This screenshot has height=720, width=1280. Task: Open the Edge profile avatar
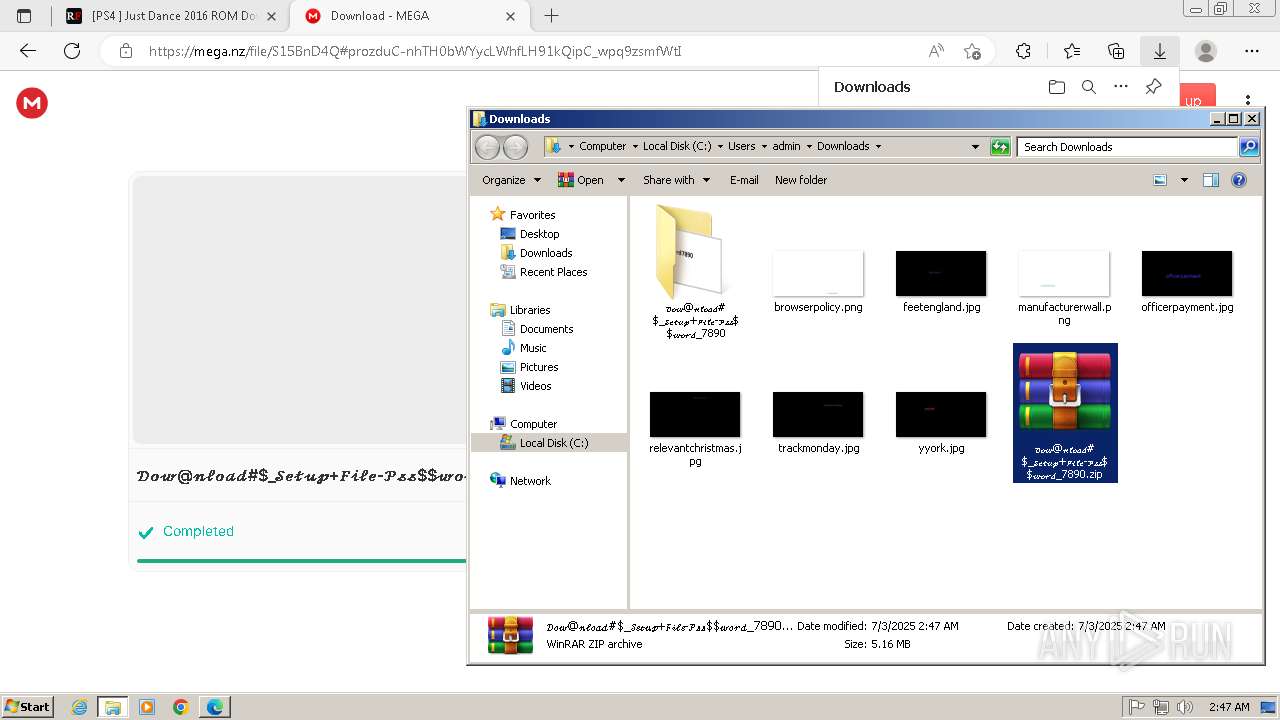pos(1207,51)
